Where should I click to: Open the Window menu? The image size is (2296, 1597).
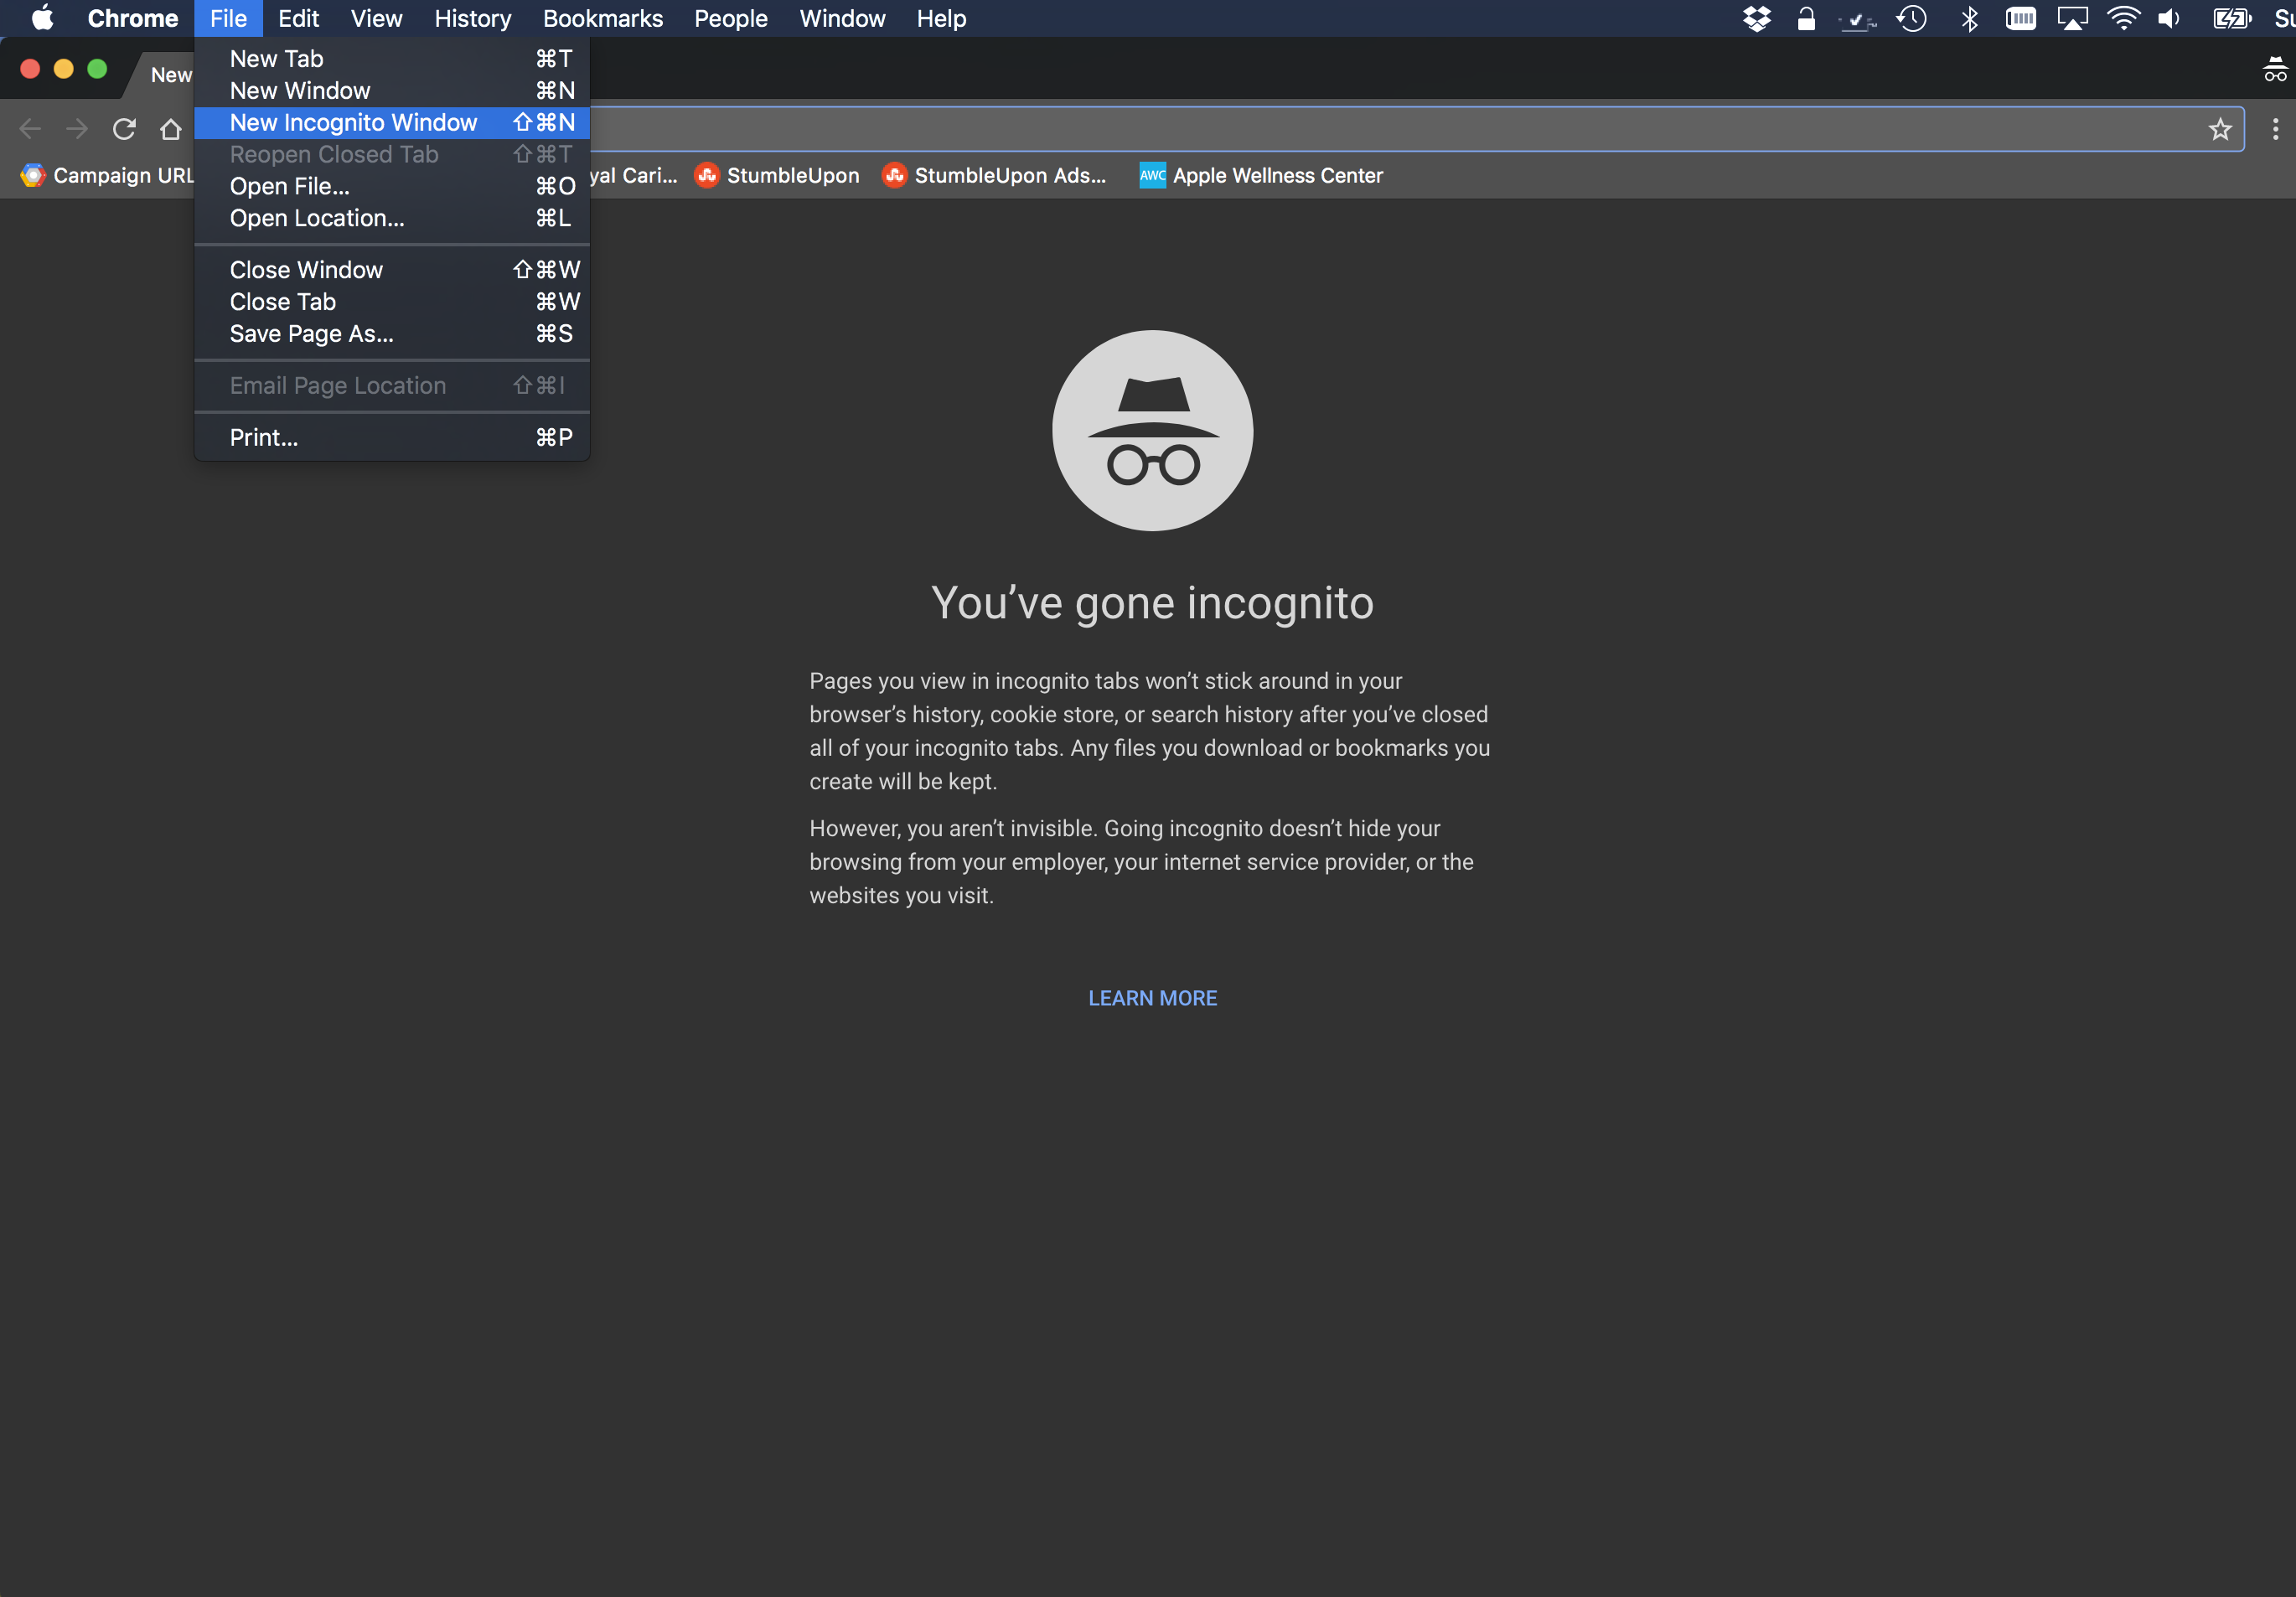[x=842, y=18]
